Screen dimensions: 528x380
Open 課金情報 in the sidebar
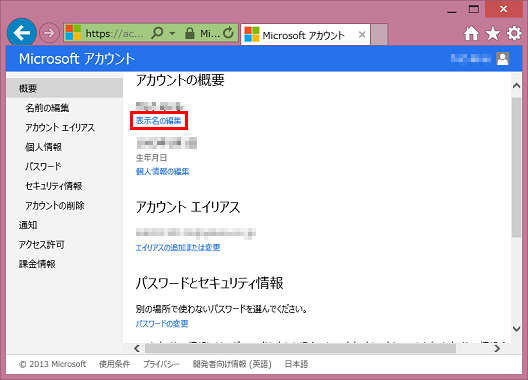tap(37, 264)
